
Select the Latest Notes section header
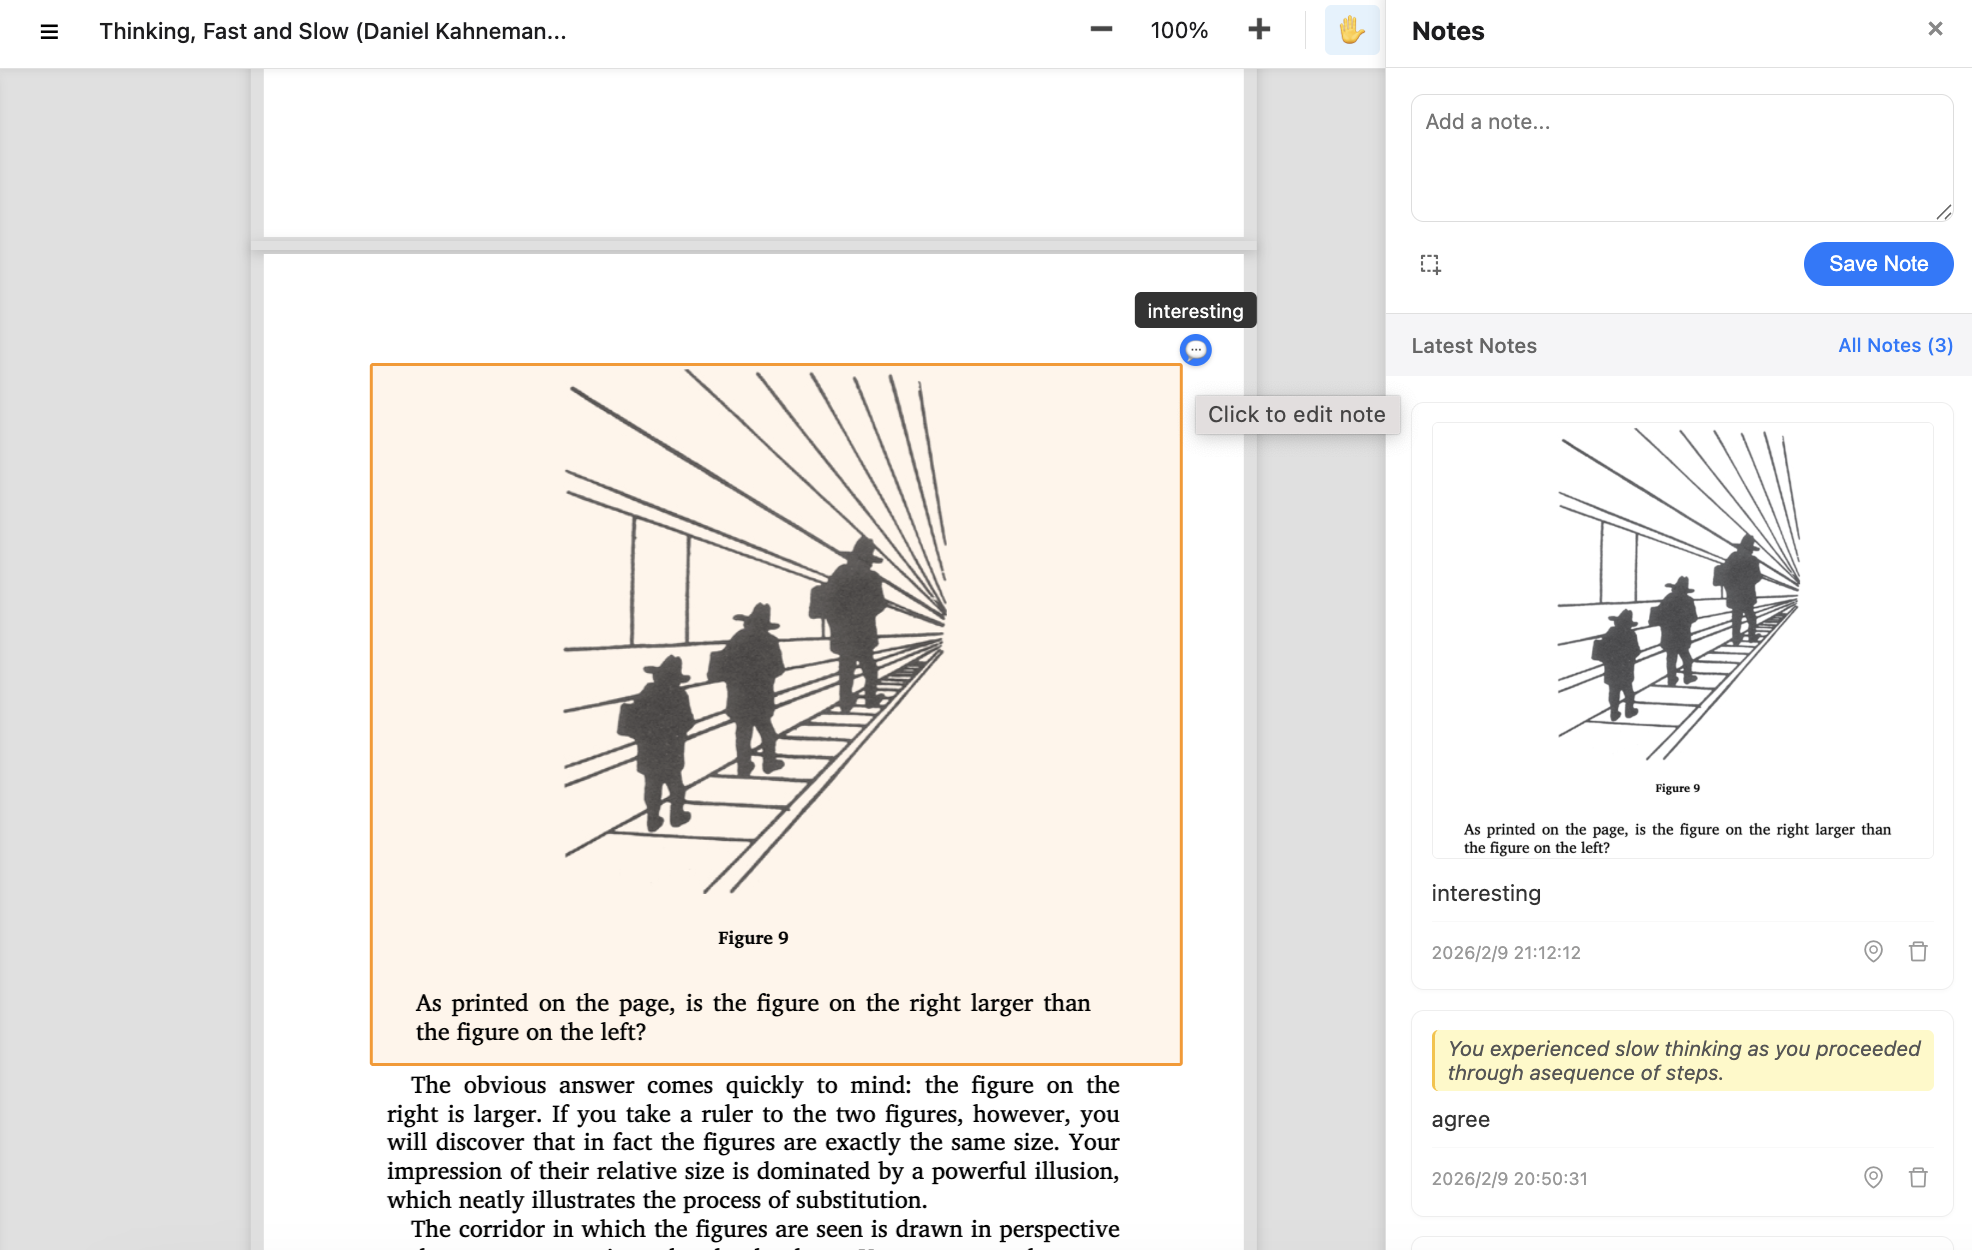click(x=1474, y=345)
